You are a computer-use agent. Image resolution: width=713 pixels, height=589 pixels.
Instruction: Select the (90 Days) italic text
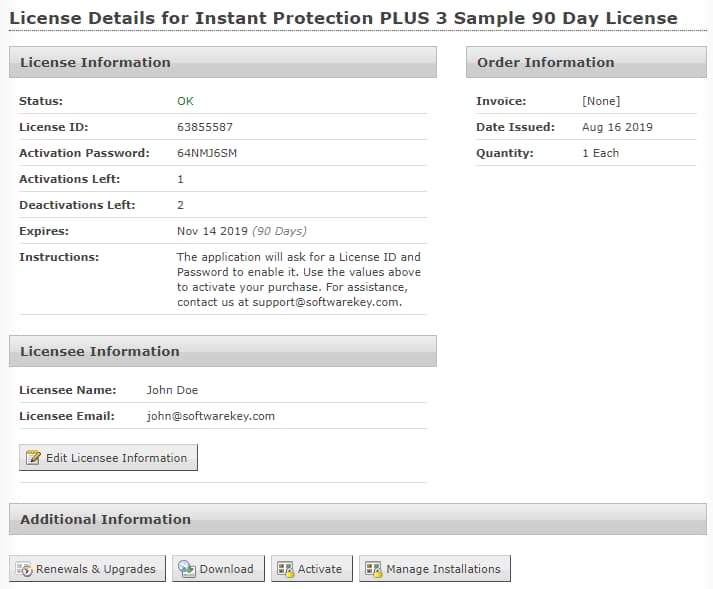279,231
